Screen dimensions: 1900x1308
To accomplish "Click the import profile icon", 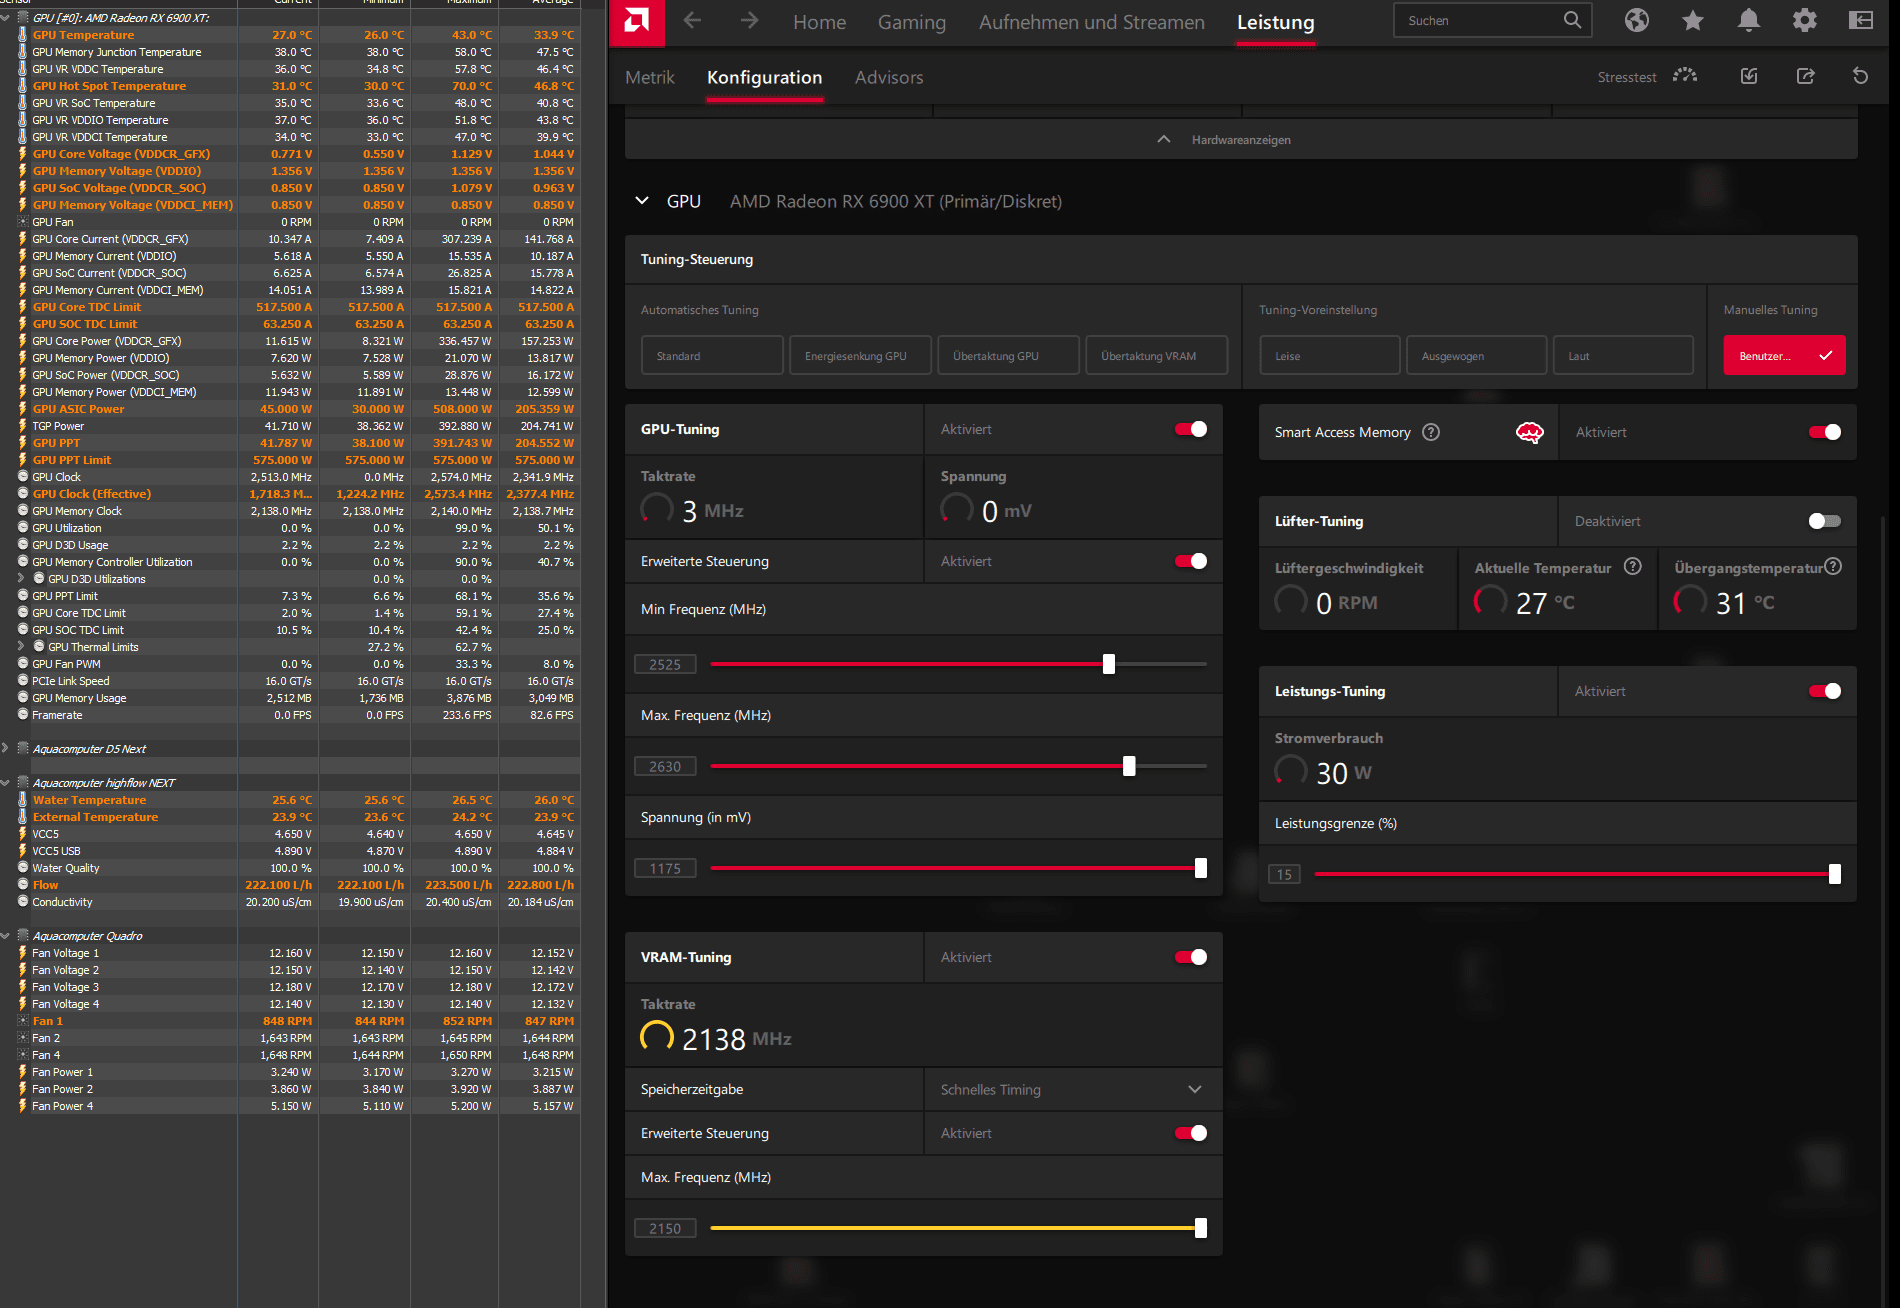I will tap(1749, 76).
